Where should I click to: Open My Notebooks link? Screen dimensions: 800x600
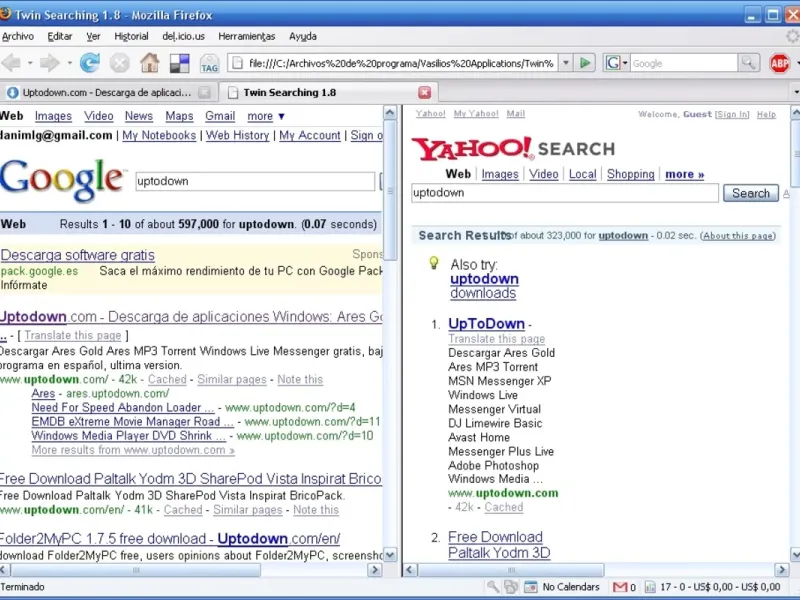click(159, 135)
